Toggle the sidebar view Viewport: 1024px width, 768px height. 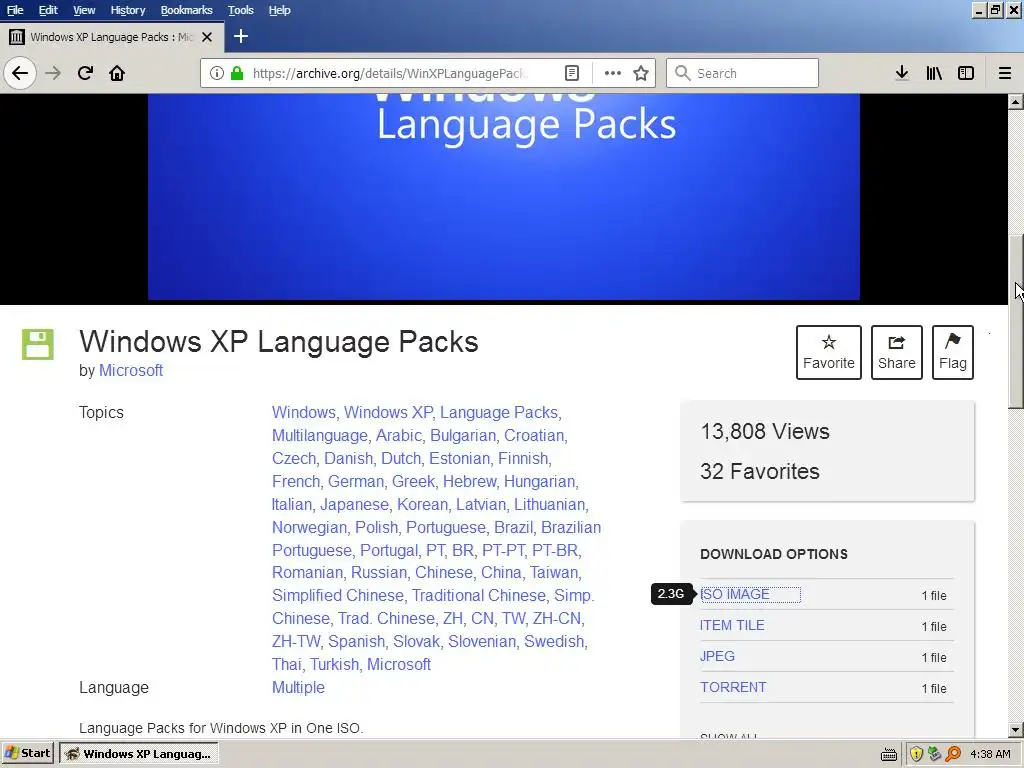(966, 73)
